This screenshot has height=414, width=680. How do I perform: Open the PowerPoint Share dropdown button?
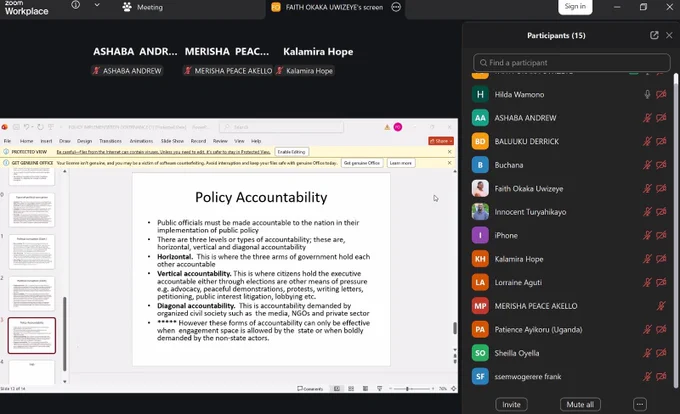(441, 141)
